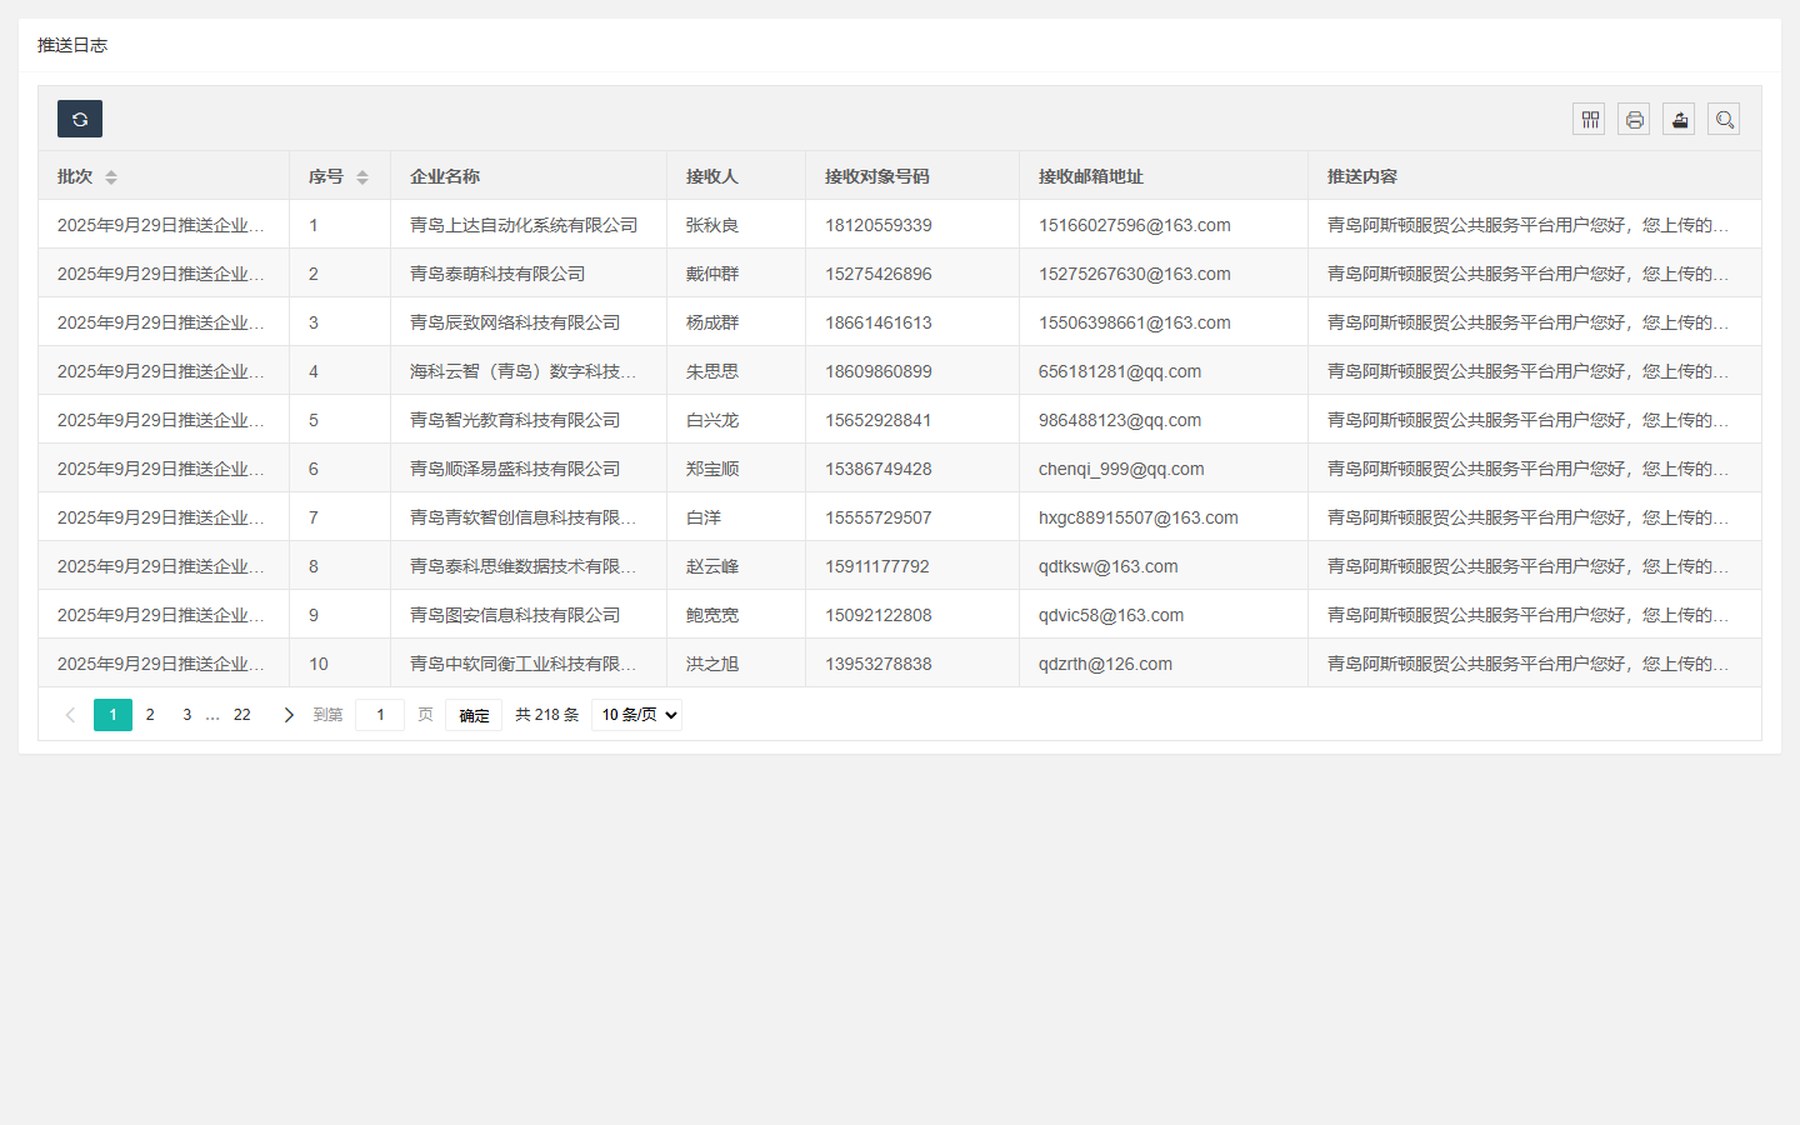Sort by 批次 column arrows
The height and width of the screenshot is (1125, 1800).
(x=111, y=177)
